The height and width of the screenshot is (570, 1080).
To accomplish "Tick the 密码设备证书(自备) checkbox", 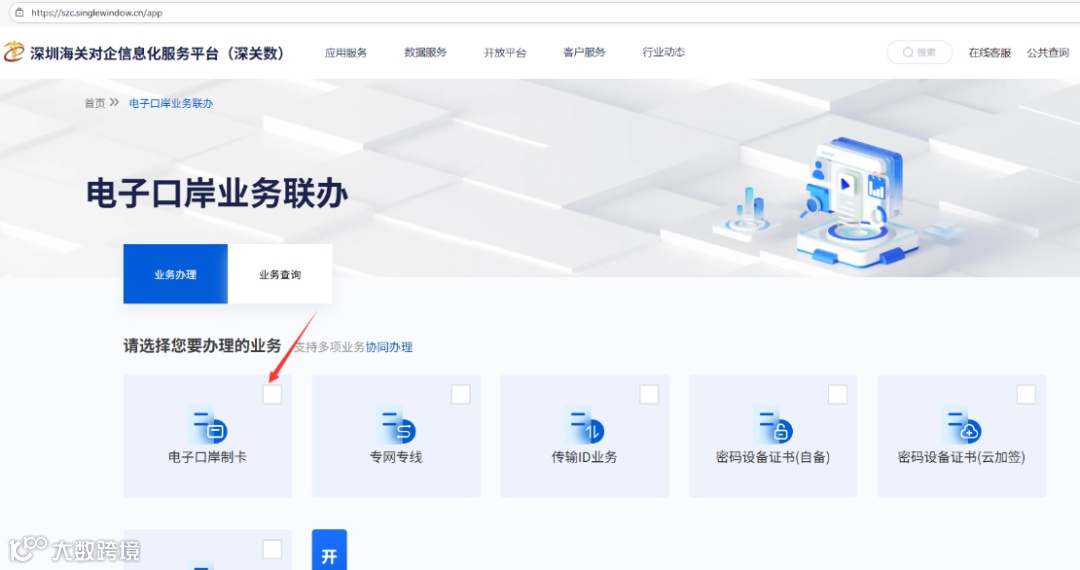I will click(838, 394).
